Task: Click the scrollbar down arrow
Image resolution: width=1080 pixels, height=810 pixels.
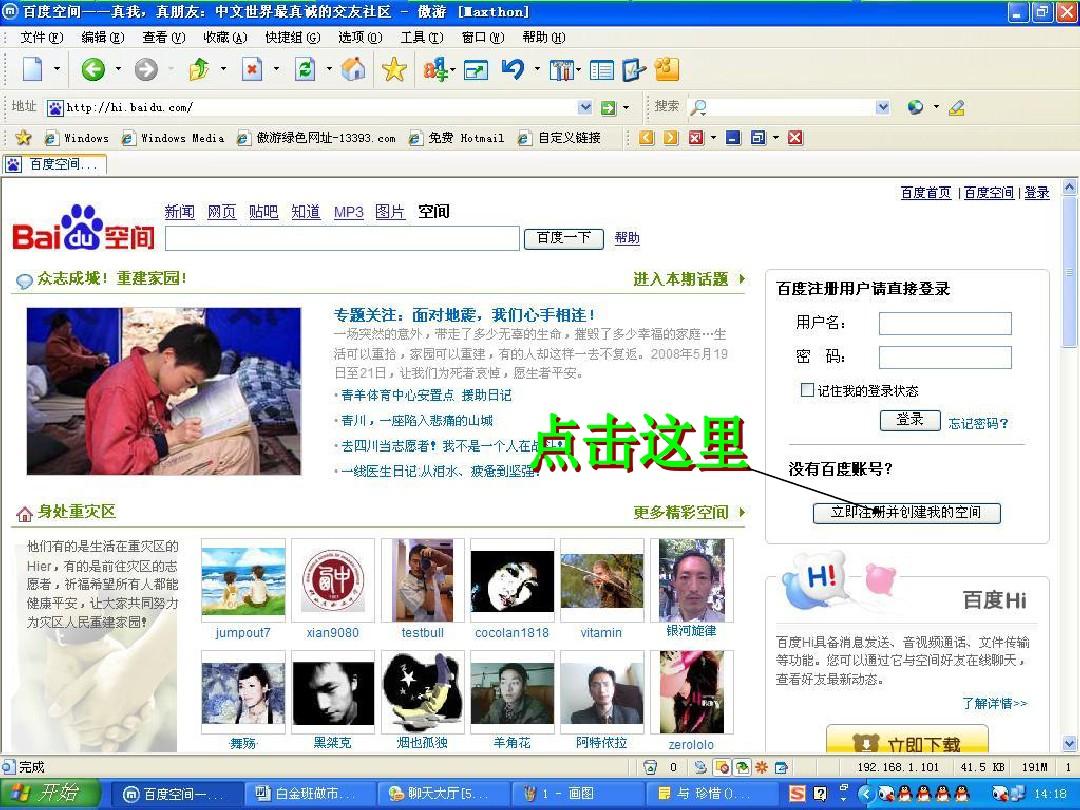Action: pos(1069,743)
